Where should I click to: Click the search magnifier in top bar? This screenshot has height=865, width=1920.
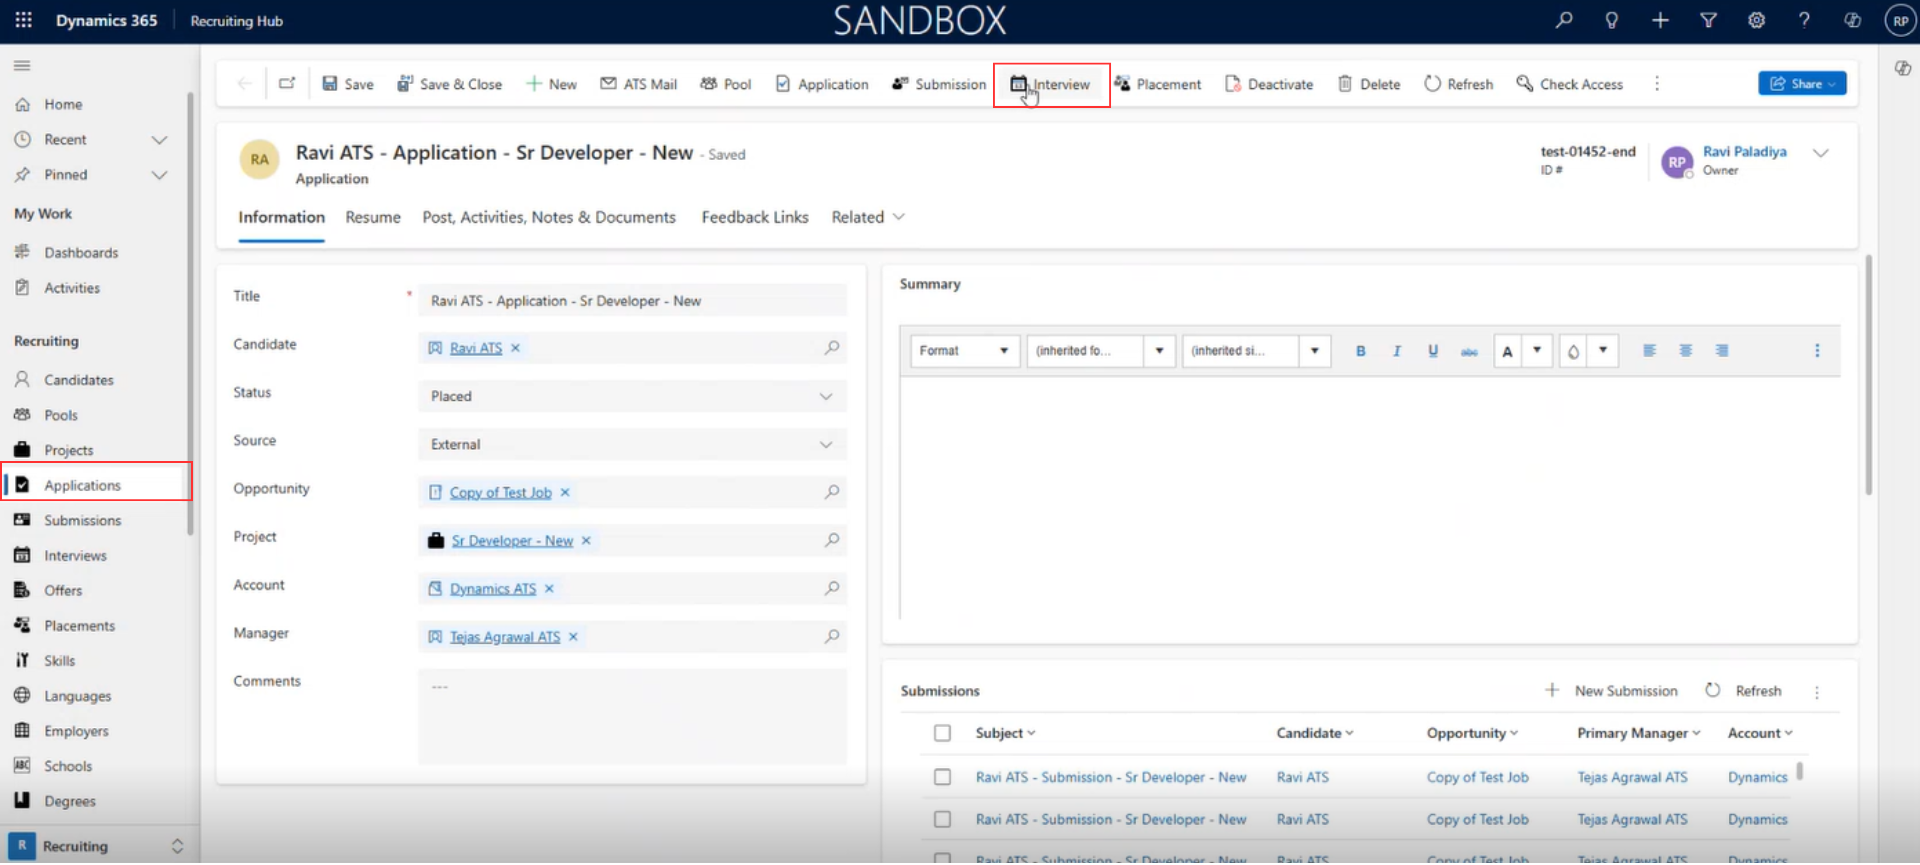tap(1563, 20)
